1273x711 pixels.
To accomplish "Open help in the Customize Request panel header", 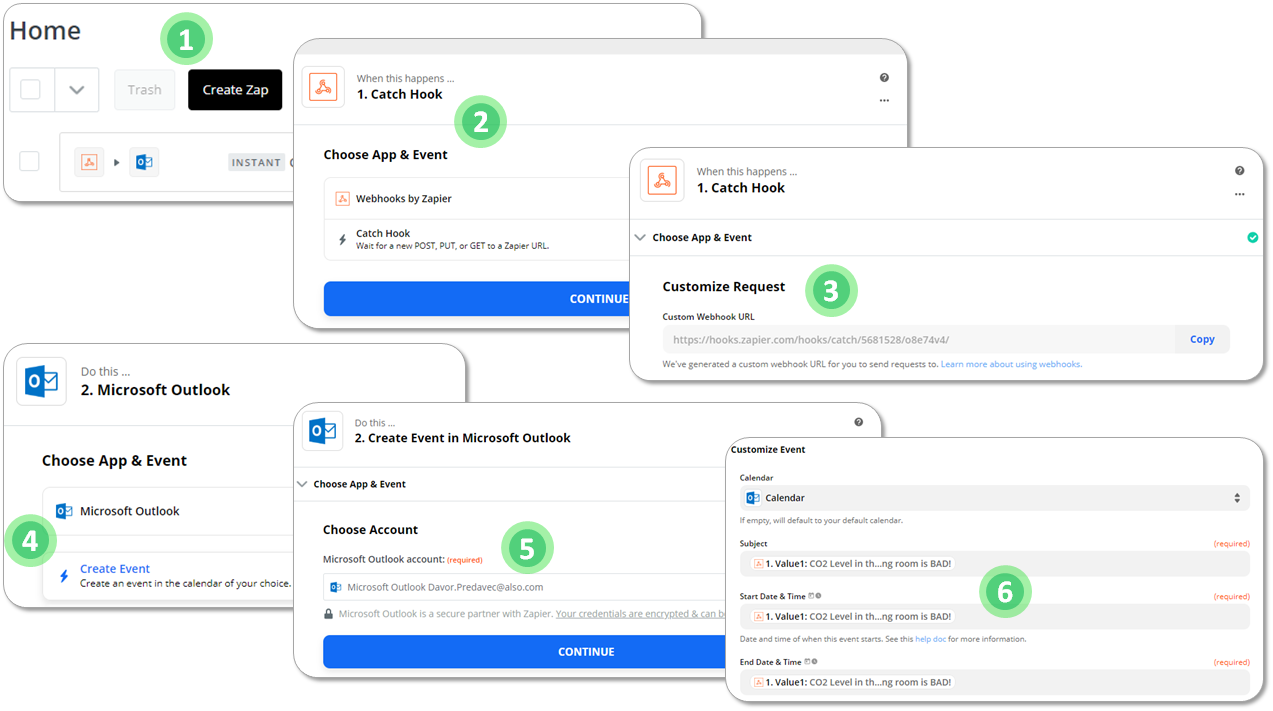I will tap(1240, 171).
